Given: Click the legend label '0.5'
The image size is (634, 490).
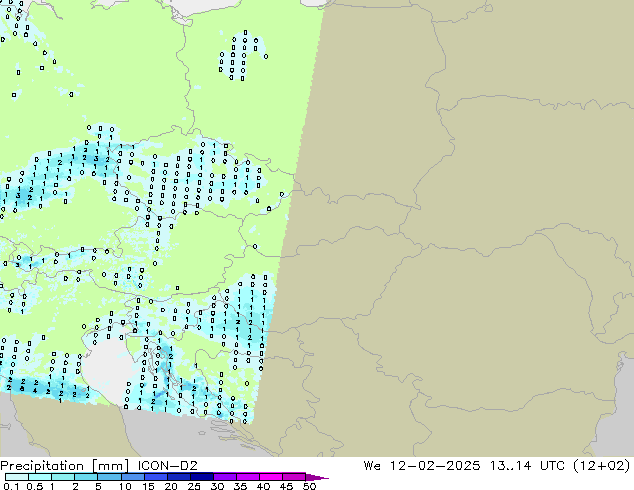Looking at the screenshot, I should 35,486.
